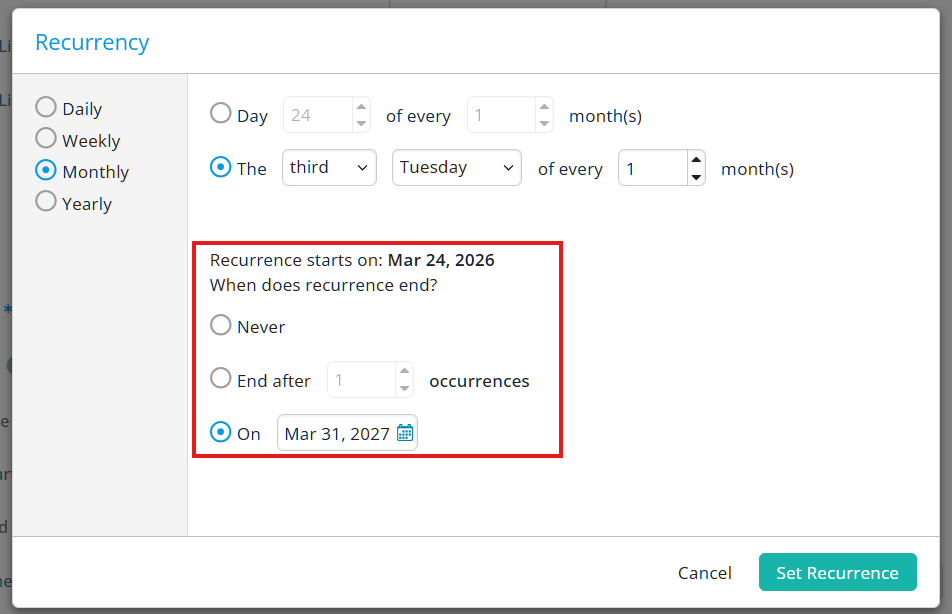Screen dimensions: 952x614
Task: Click the occurrences count input field
Action: click(361, 381)
